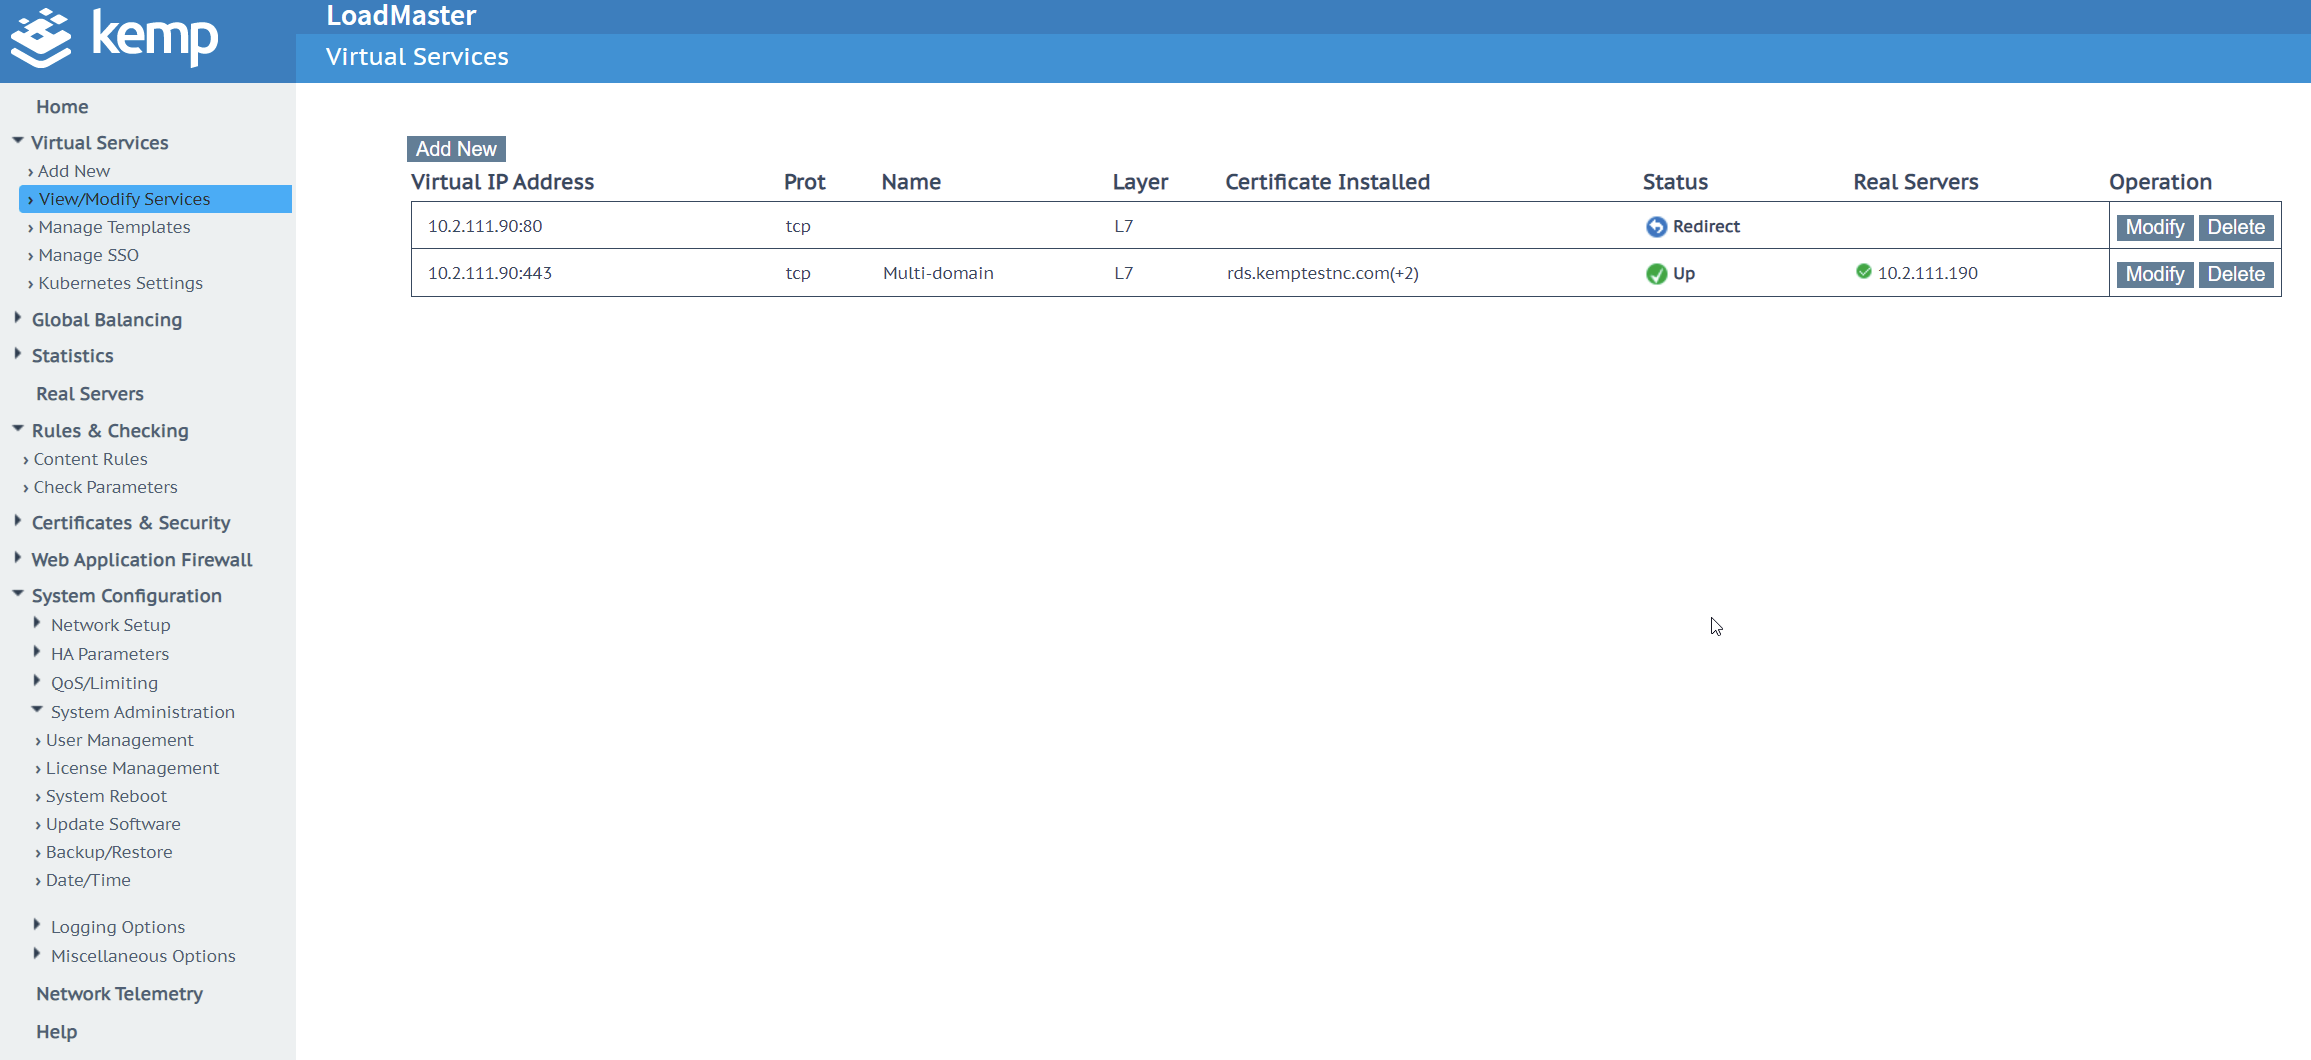Expand Certificates & Security section

tap(18, 521)
